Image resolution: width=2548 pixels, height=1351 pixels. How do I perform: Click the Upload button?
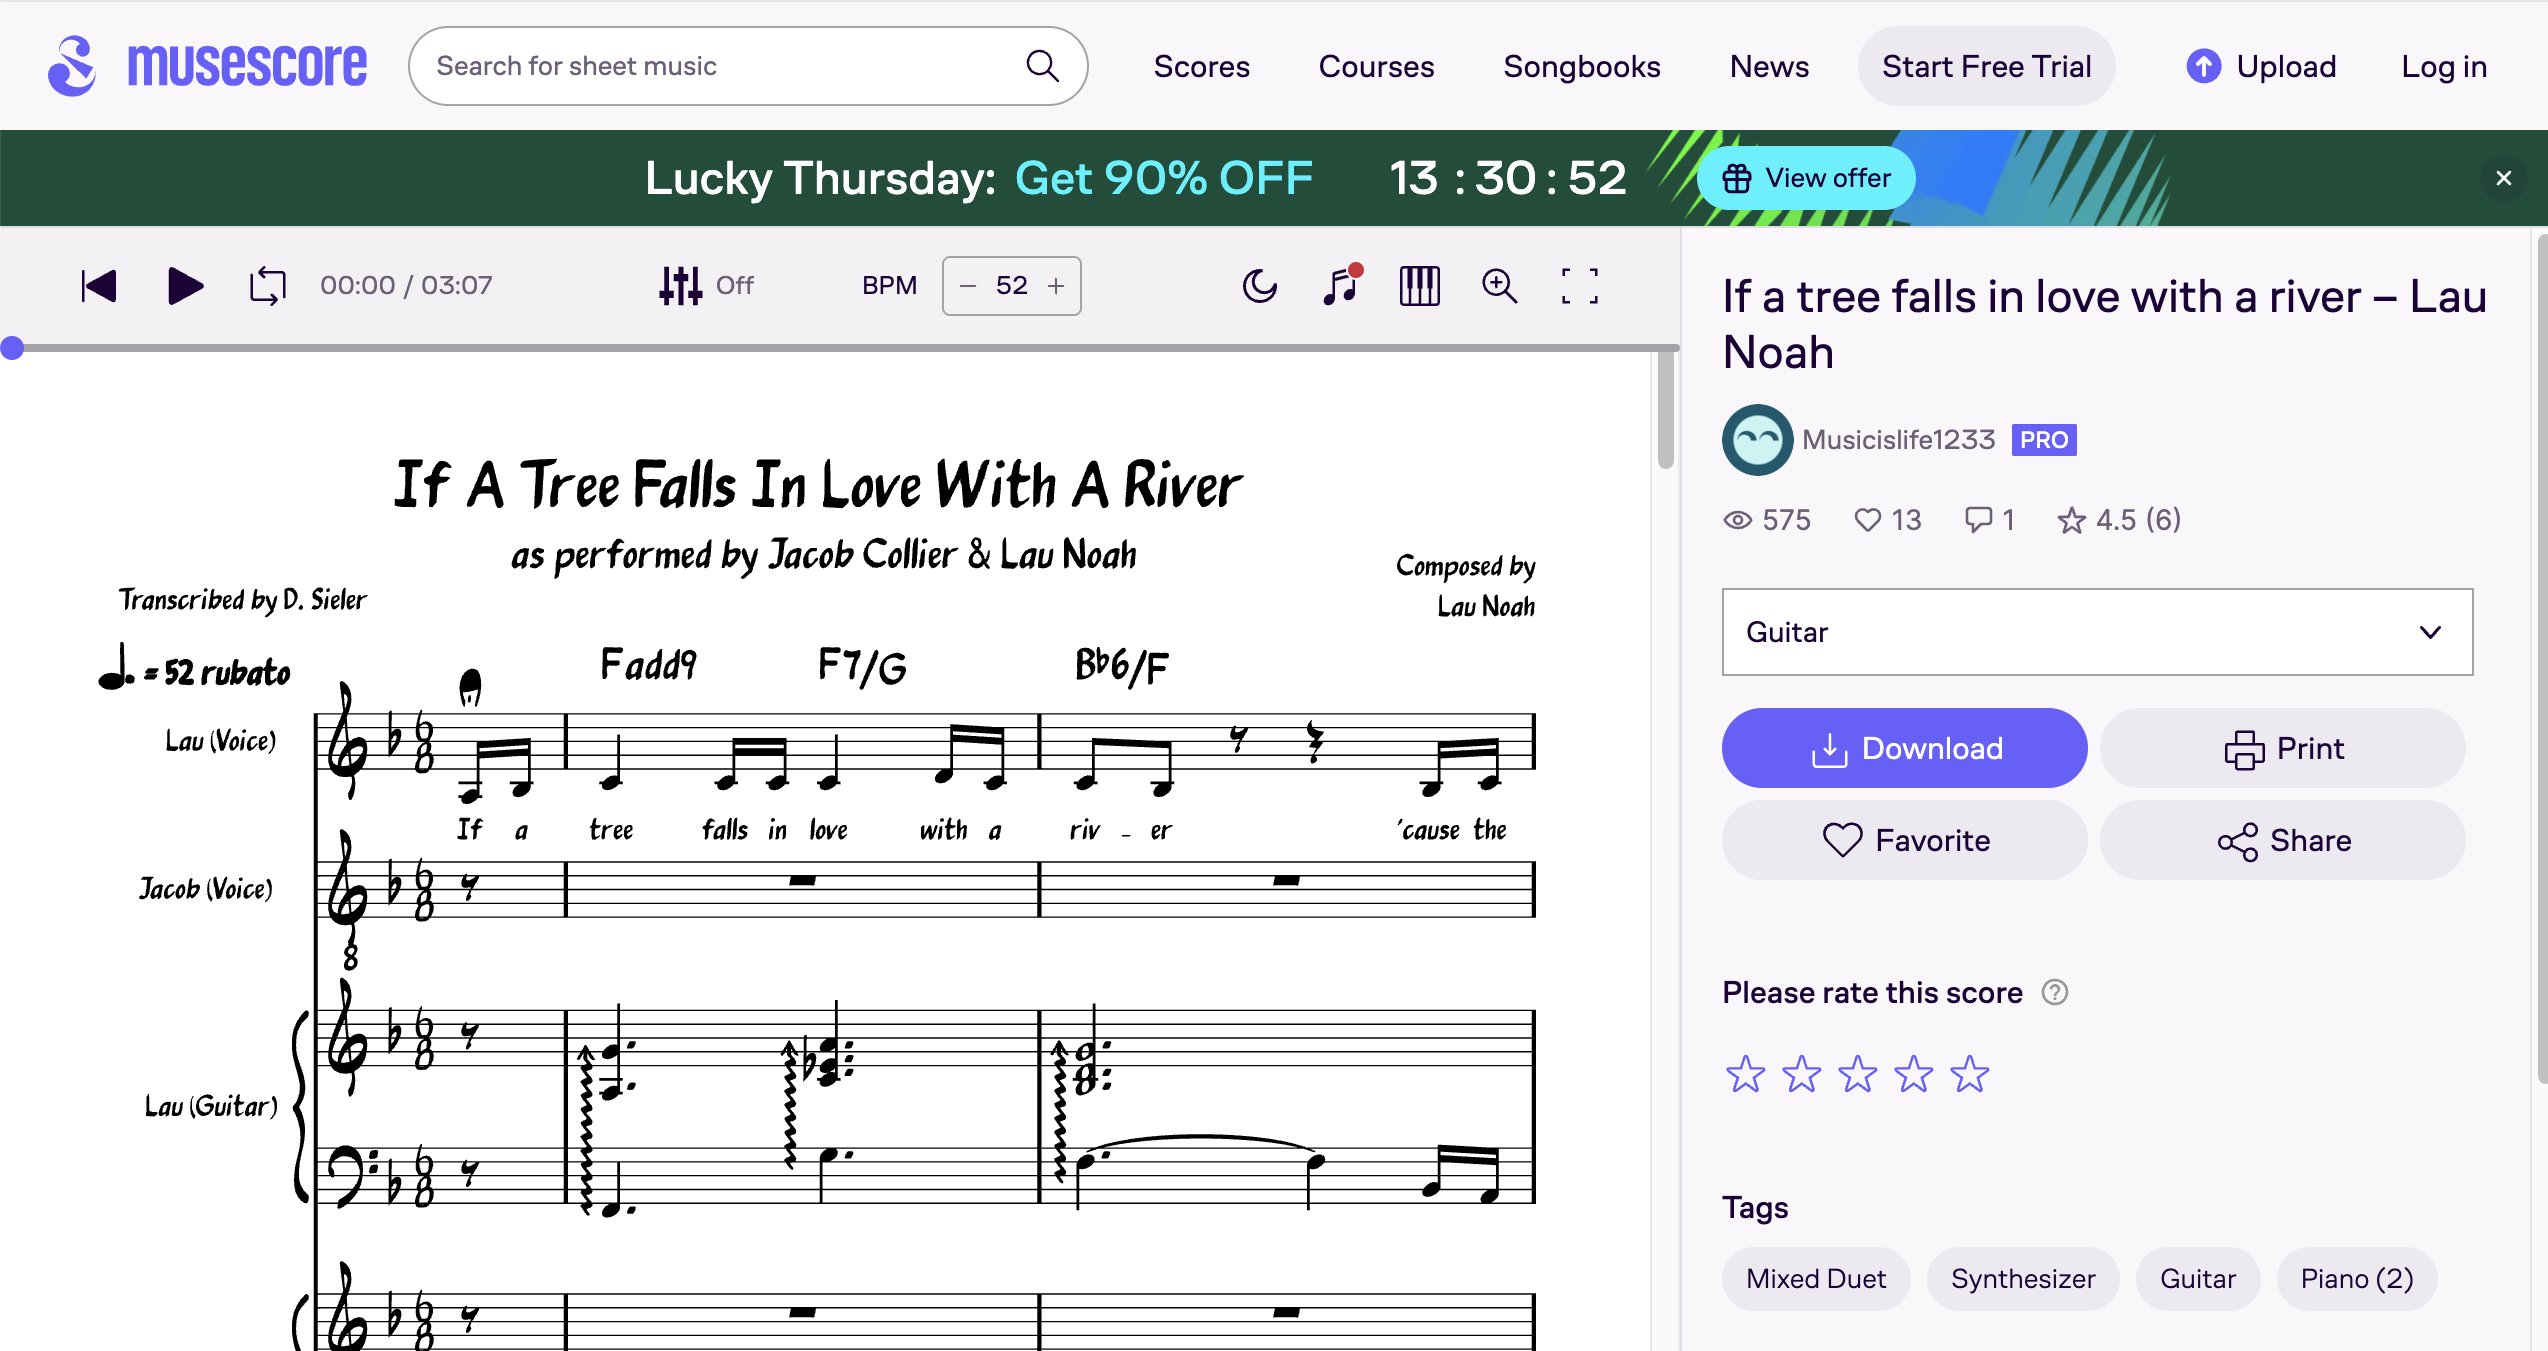tap(2261, 66)
